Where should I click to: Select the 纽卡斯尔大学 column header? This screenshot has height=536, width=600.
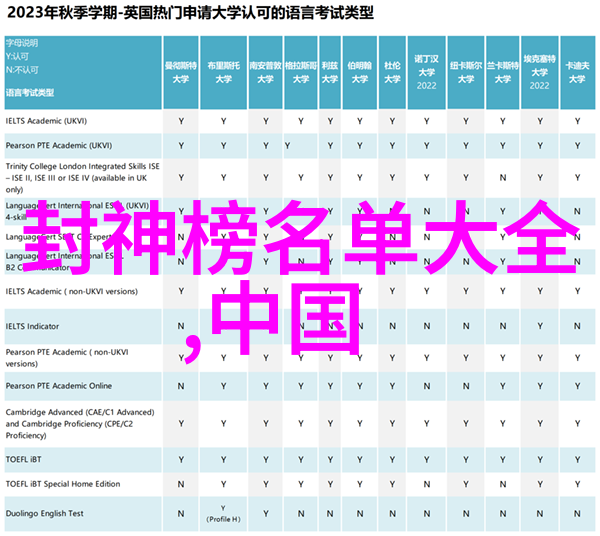click(466, 72)
